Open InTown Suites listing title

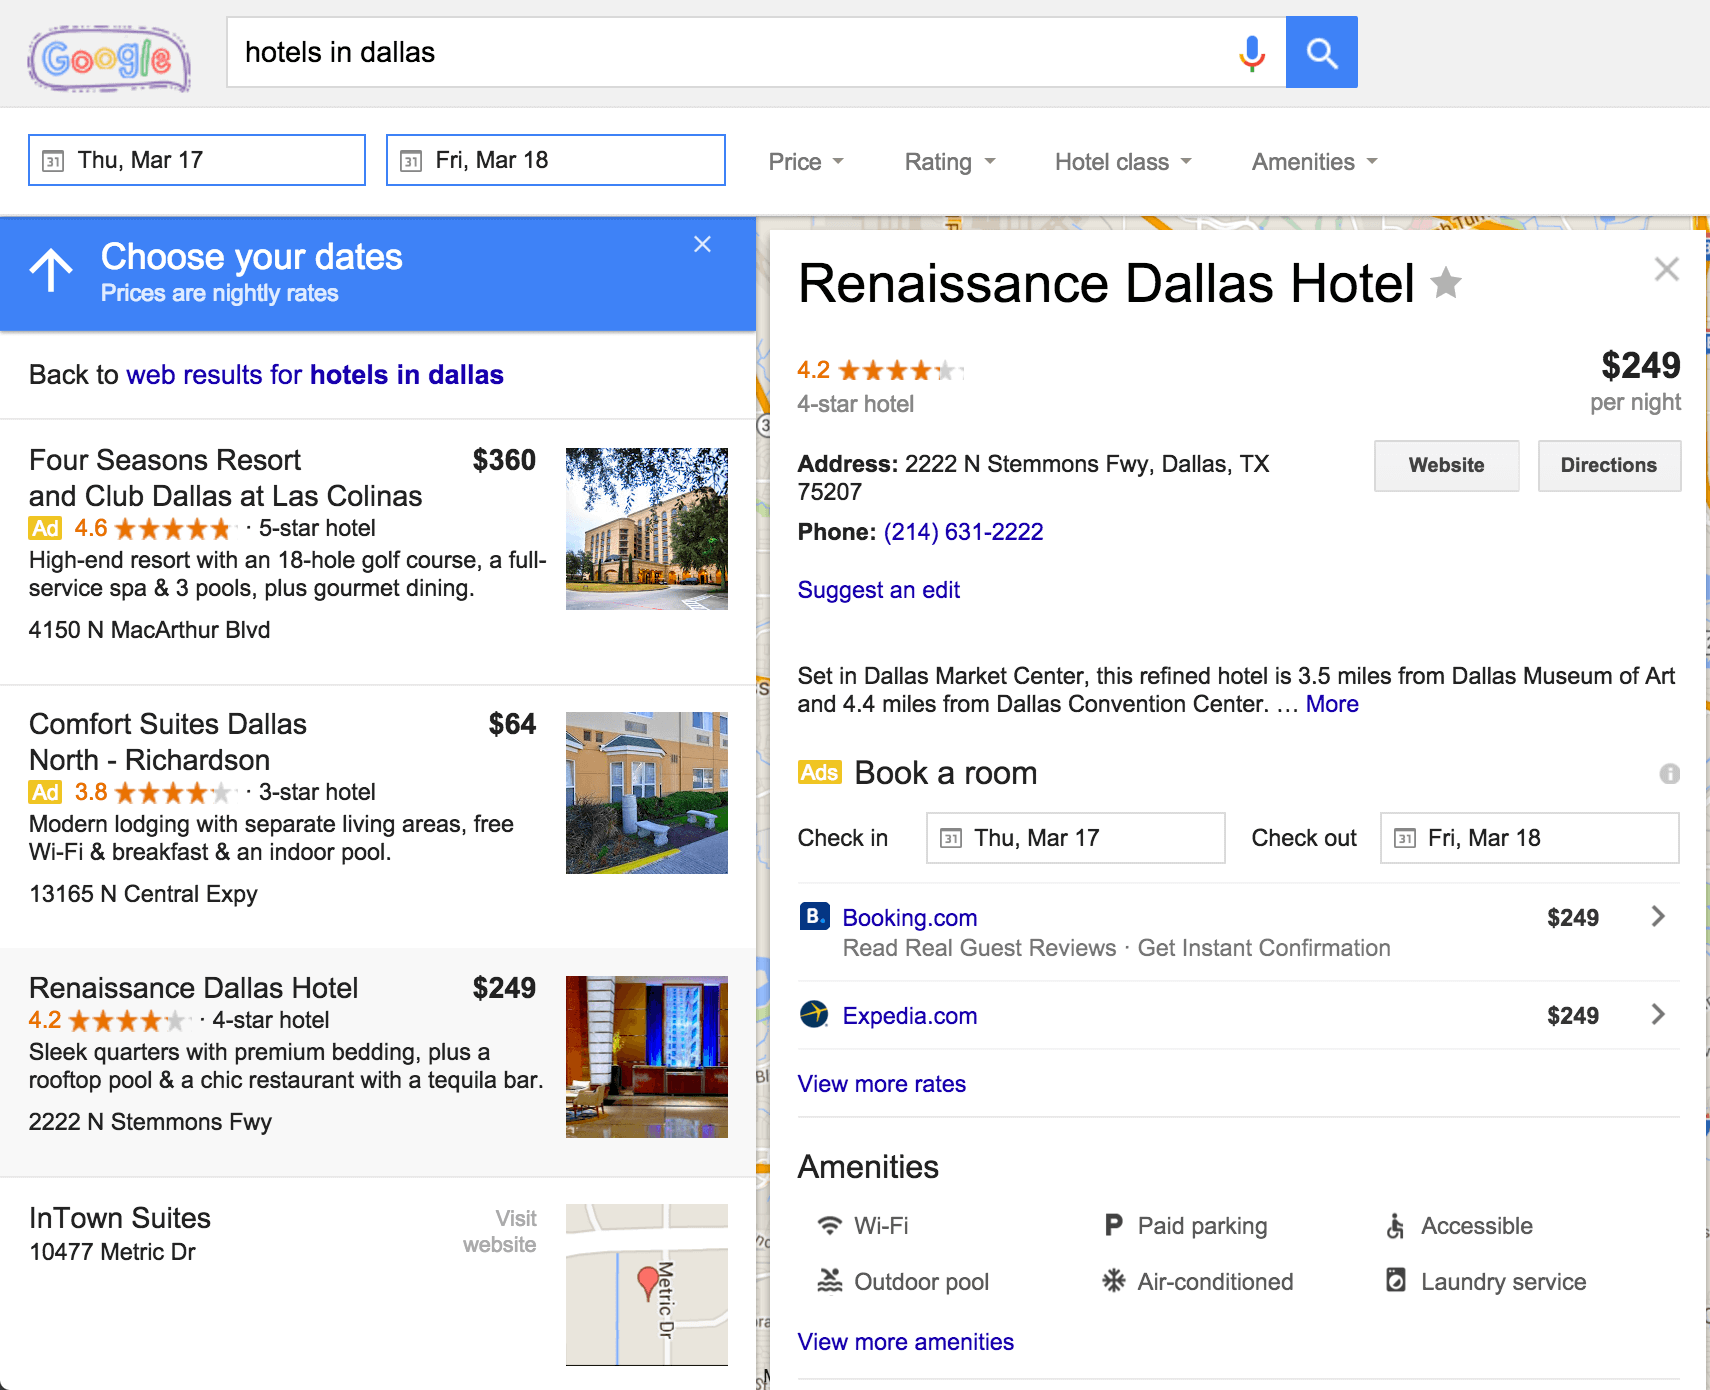[x=120, y=1218]
